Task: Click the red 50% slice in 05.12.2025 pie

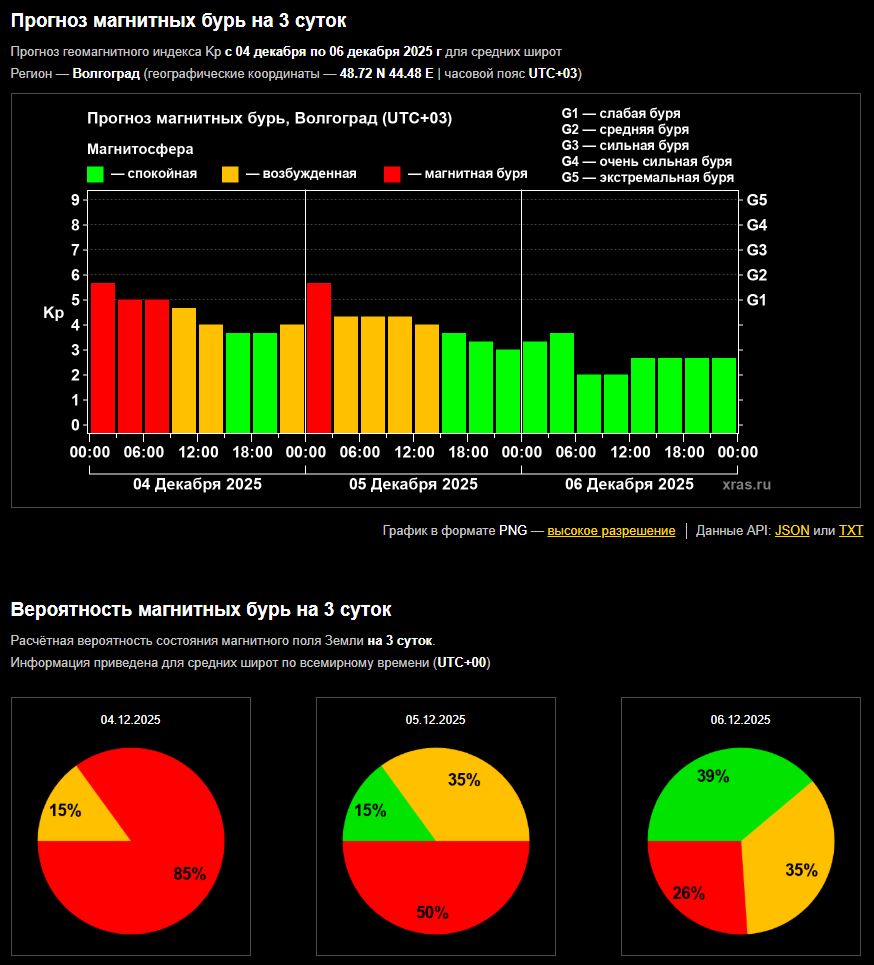Action: tap(435, 890)
